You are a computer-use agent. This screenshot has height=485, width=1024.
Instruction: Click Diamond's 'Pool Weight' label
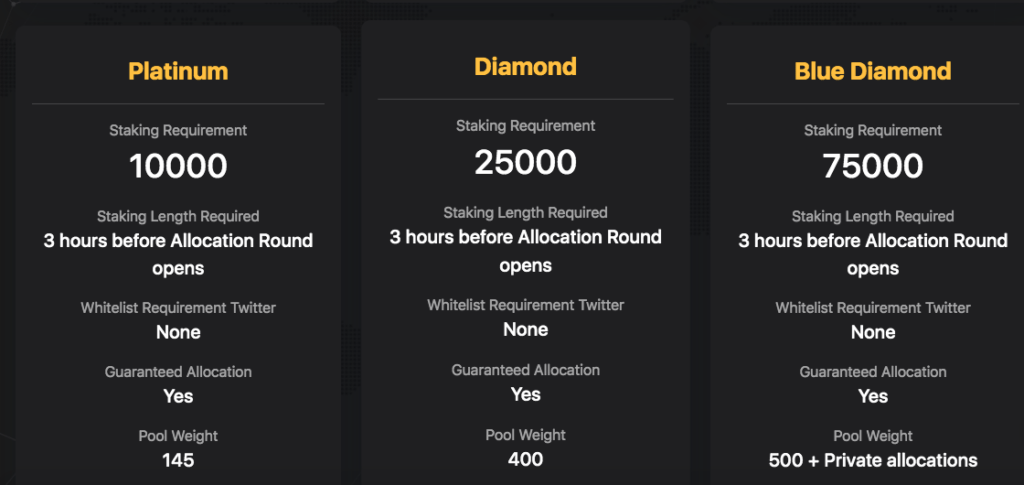(526, 435)
